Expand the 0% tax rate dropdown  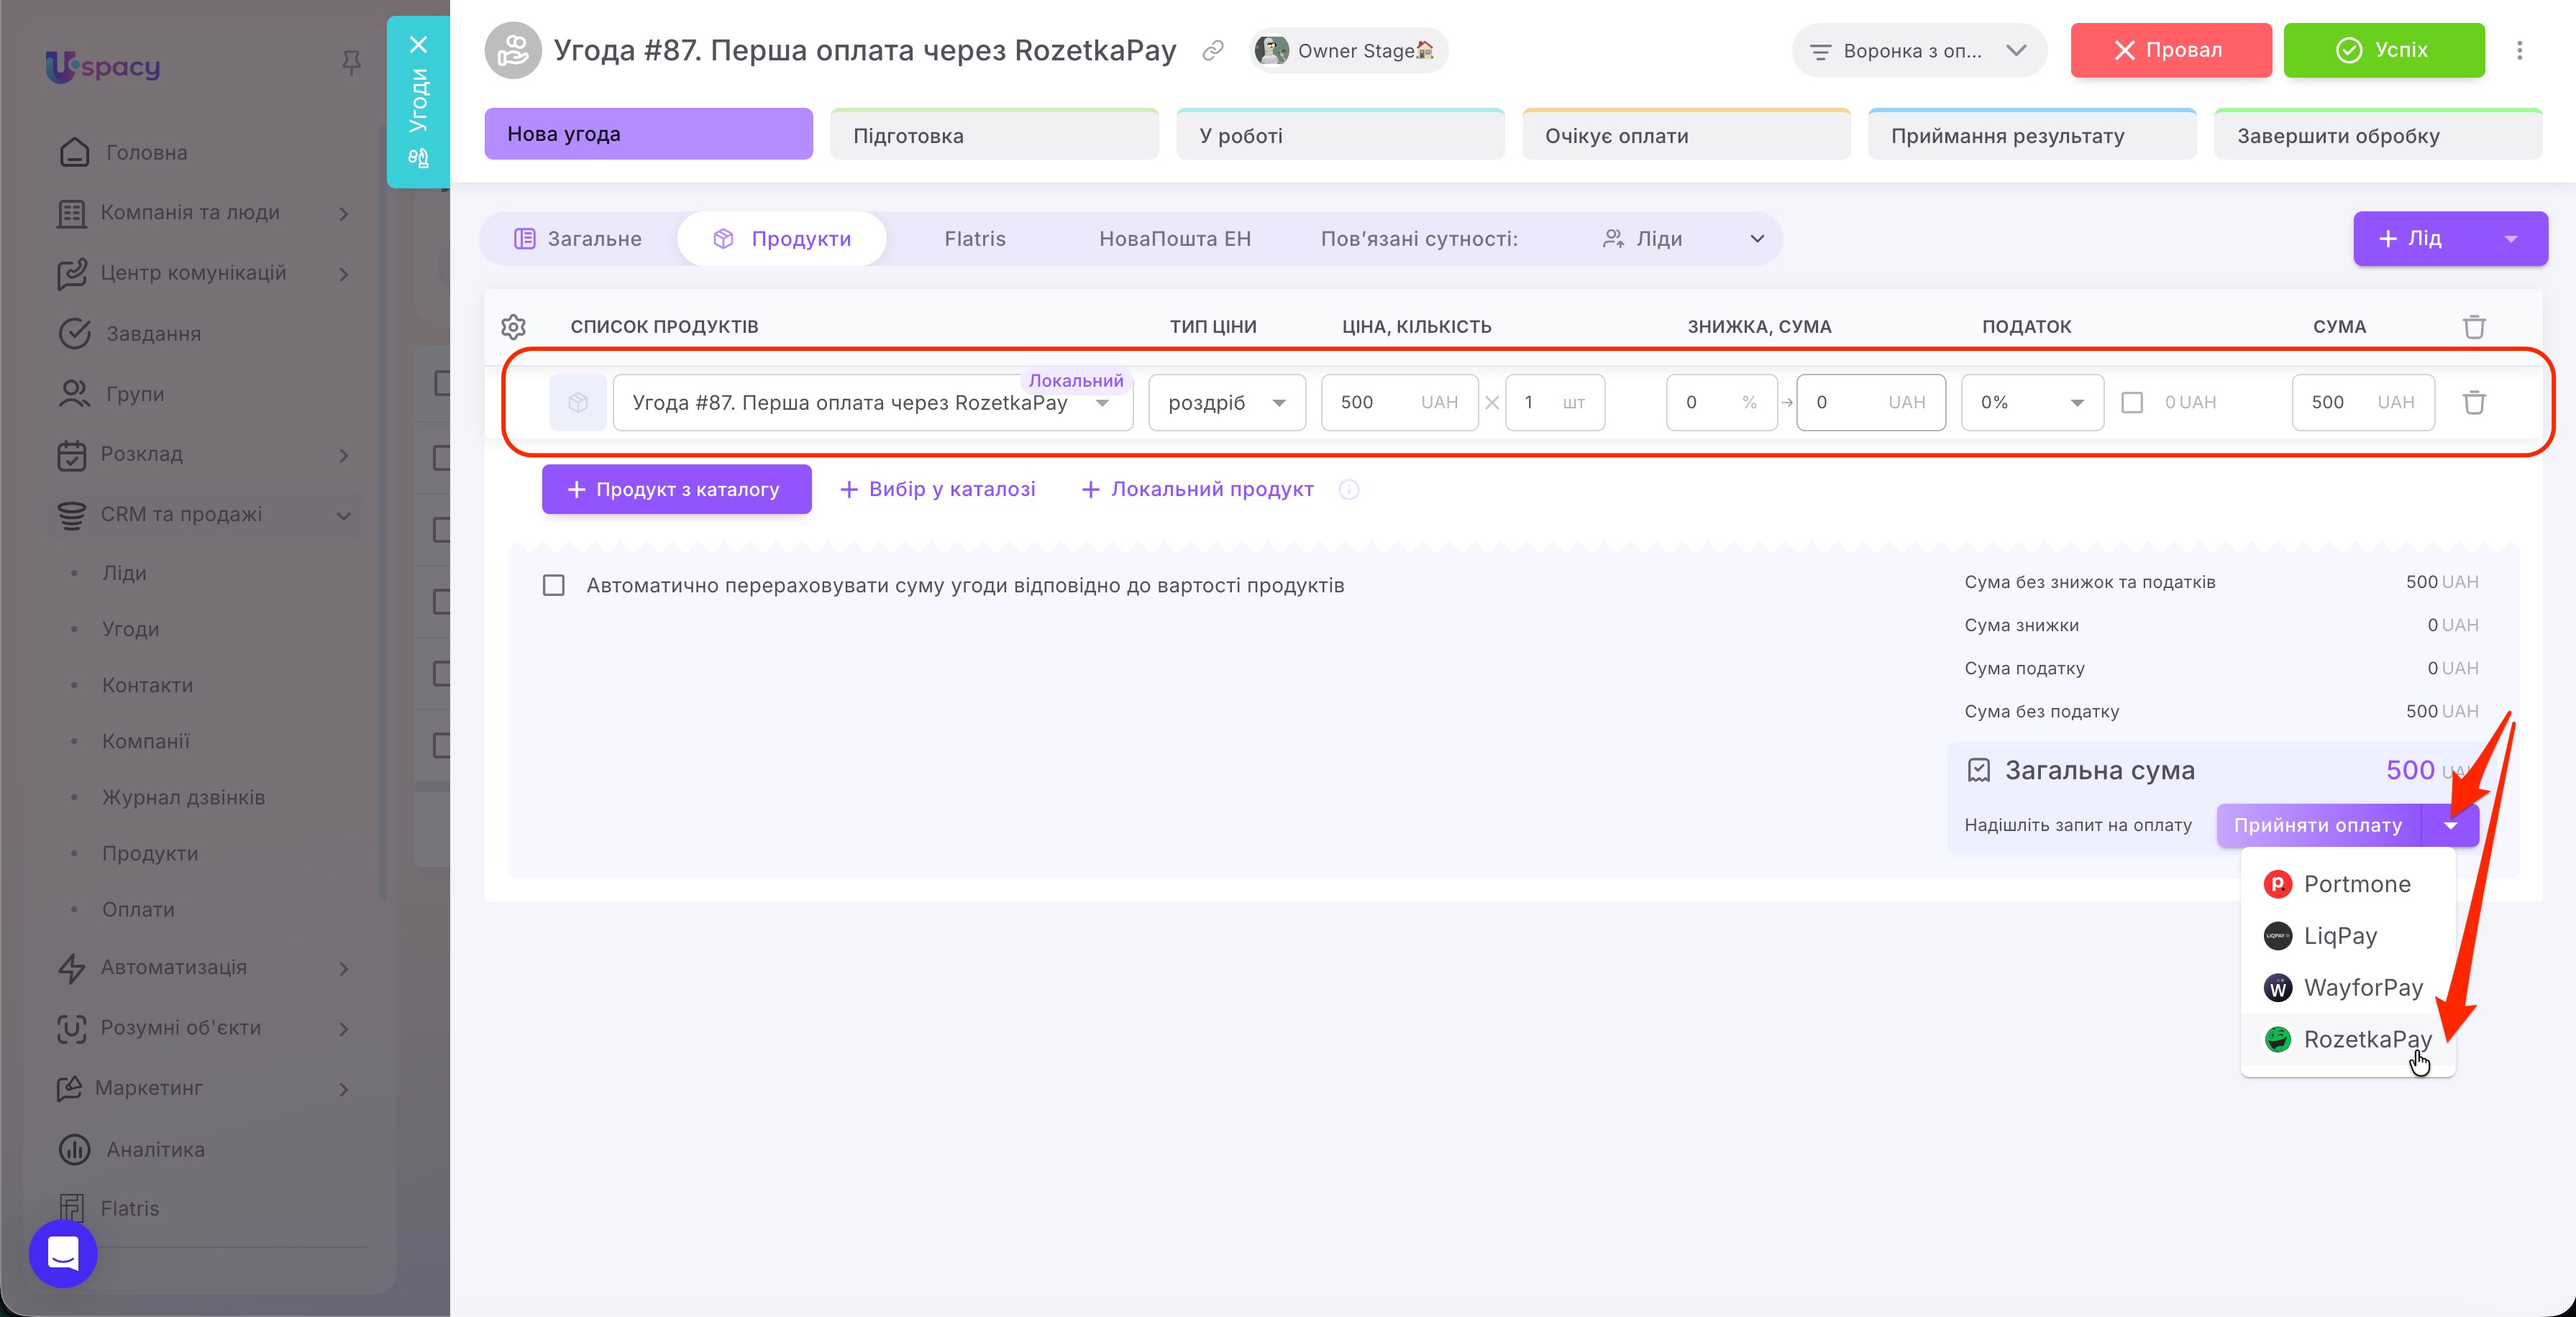(2032, 403)
